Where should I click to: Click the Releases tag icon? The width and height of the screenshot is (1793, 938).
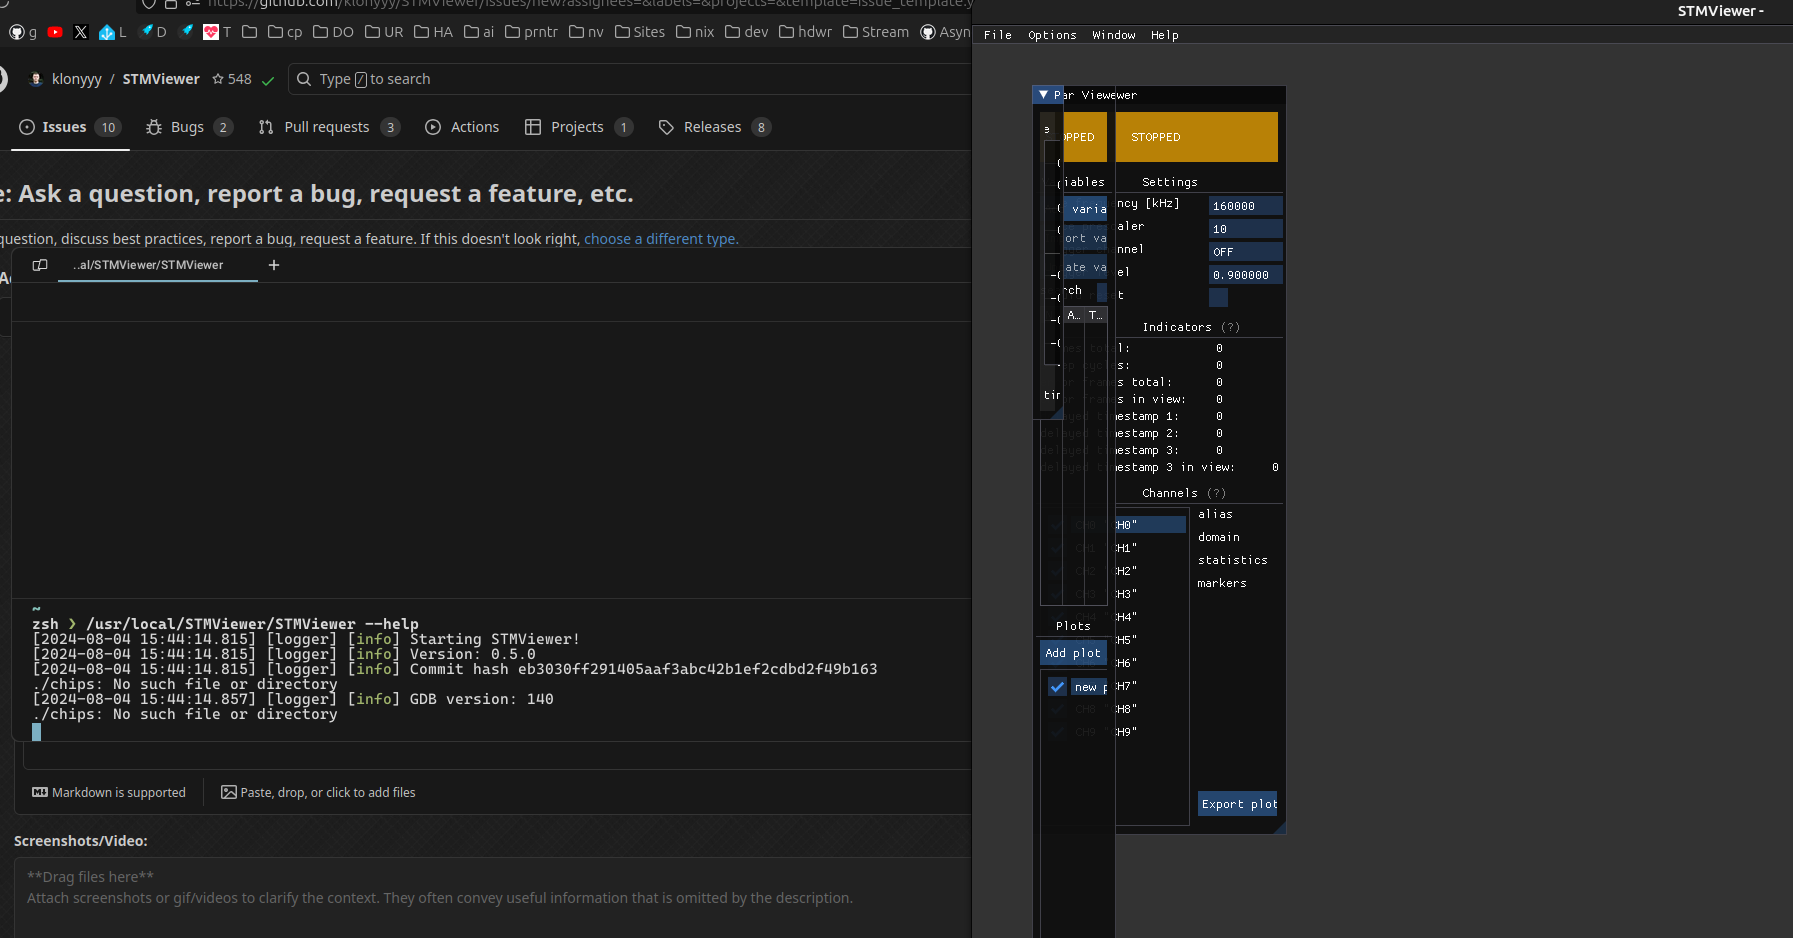[666, 127]
